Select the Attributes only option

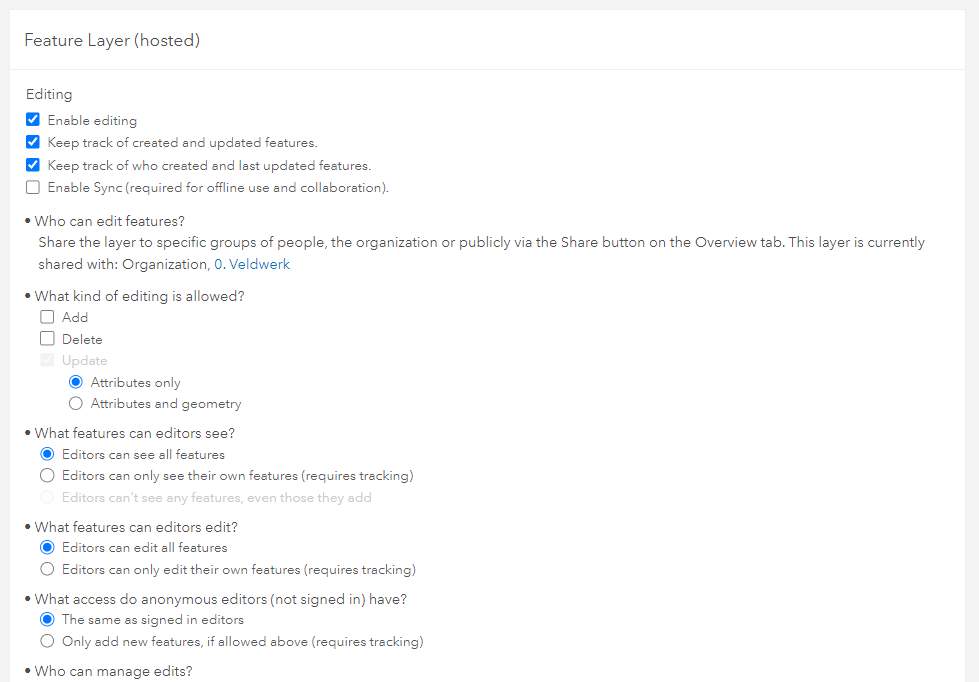point(75,382)
